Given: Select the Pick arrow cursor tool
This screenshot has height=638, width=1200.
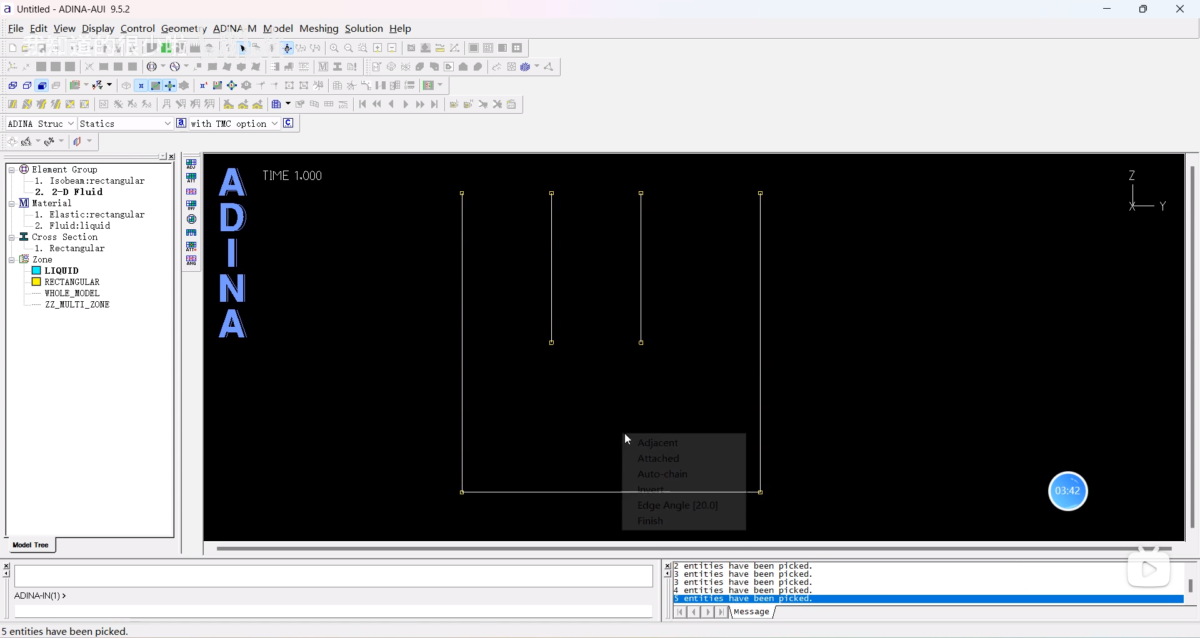Looking at the screenshot, I should pos(242,48).
